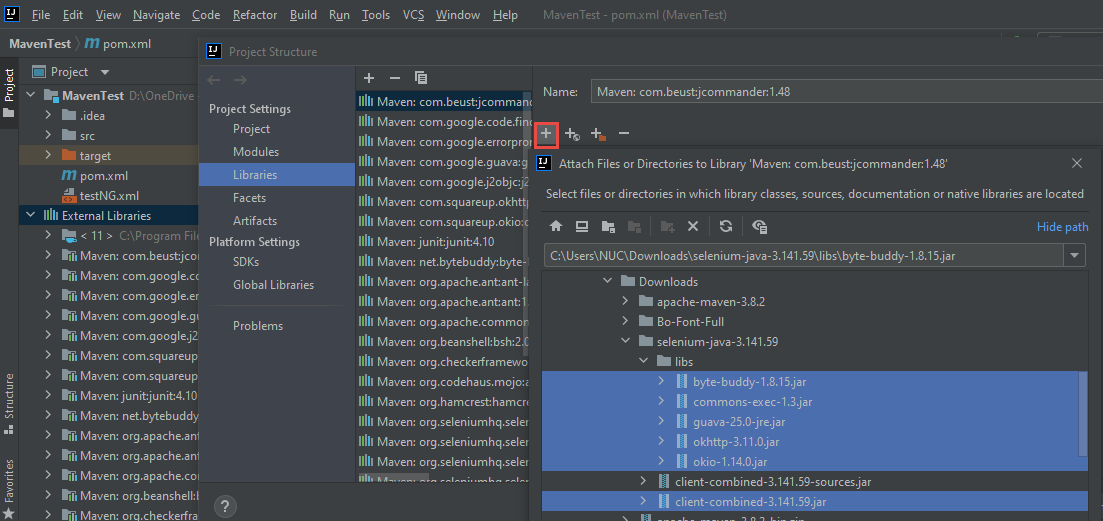Image resolution: width=1103 pixels, height=521 pixels.
Task: Jump to Project directory via file chooser toolbar icon
Action: (608, 226)
